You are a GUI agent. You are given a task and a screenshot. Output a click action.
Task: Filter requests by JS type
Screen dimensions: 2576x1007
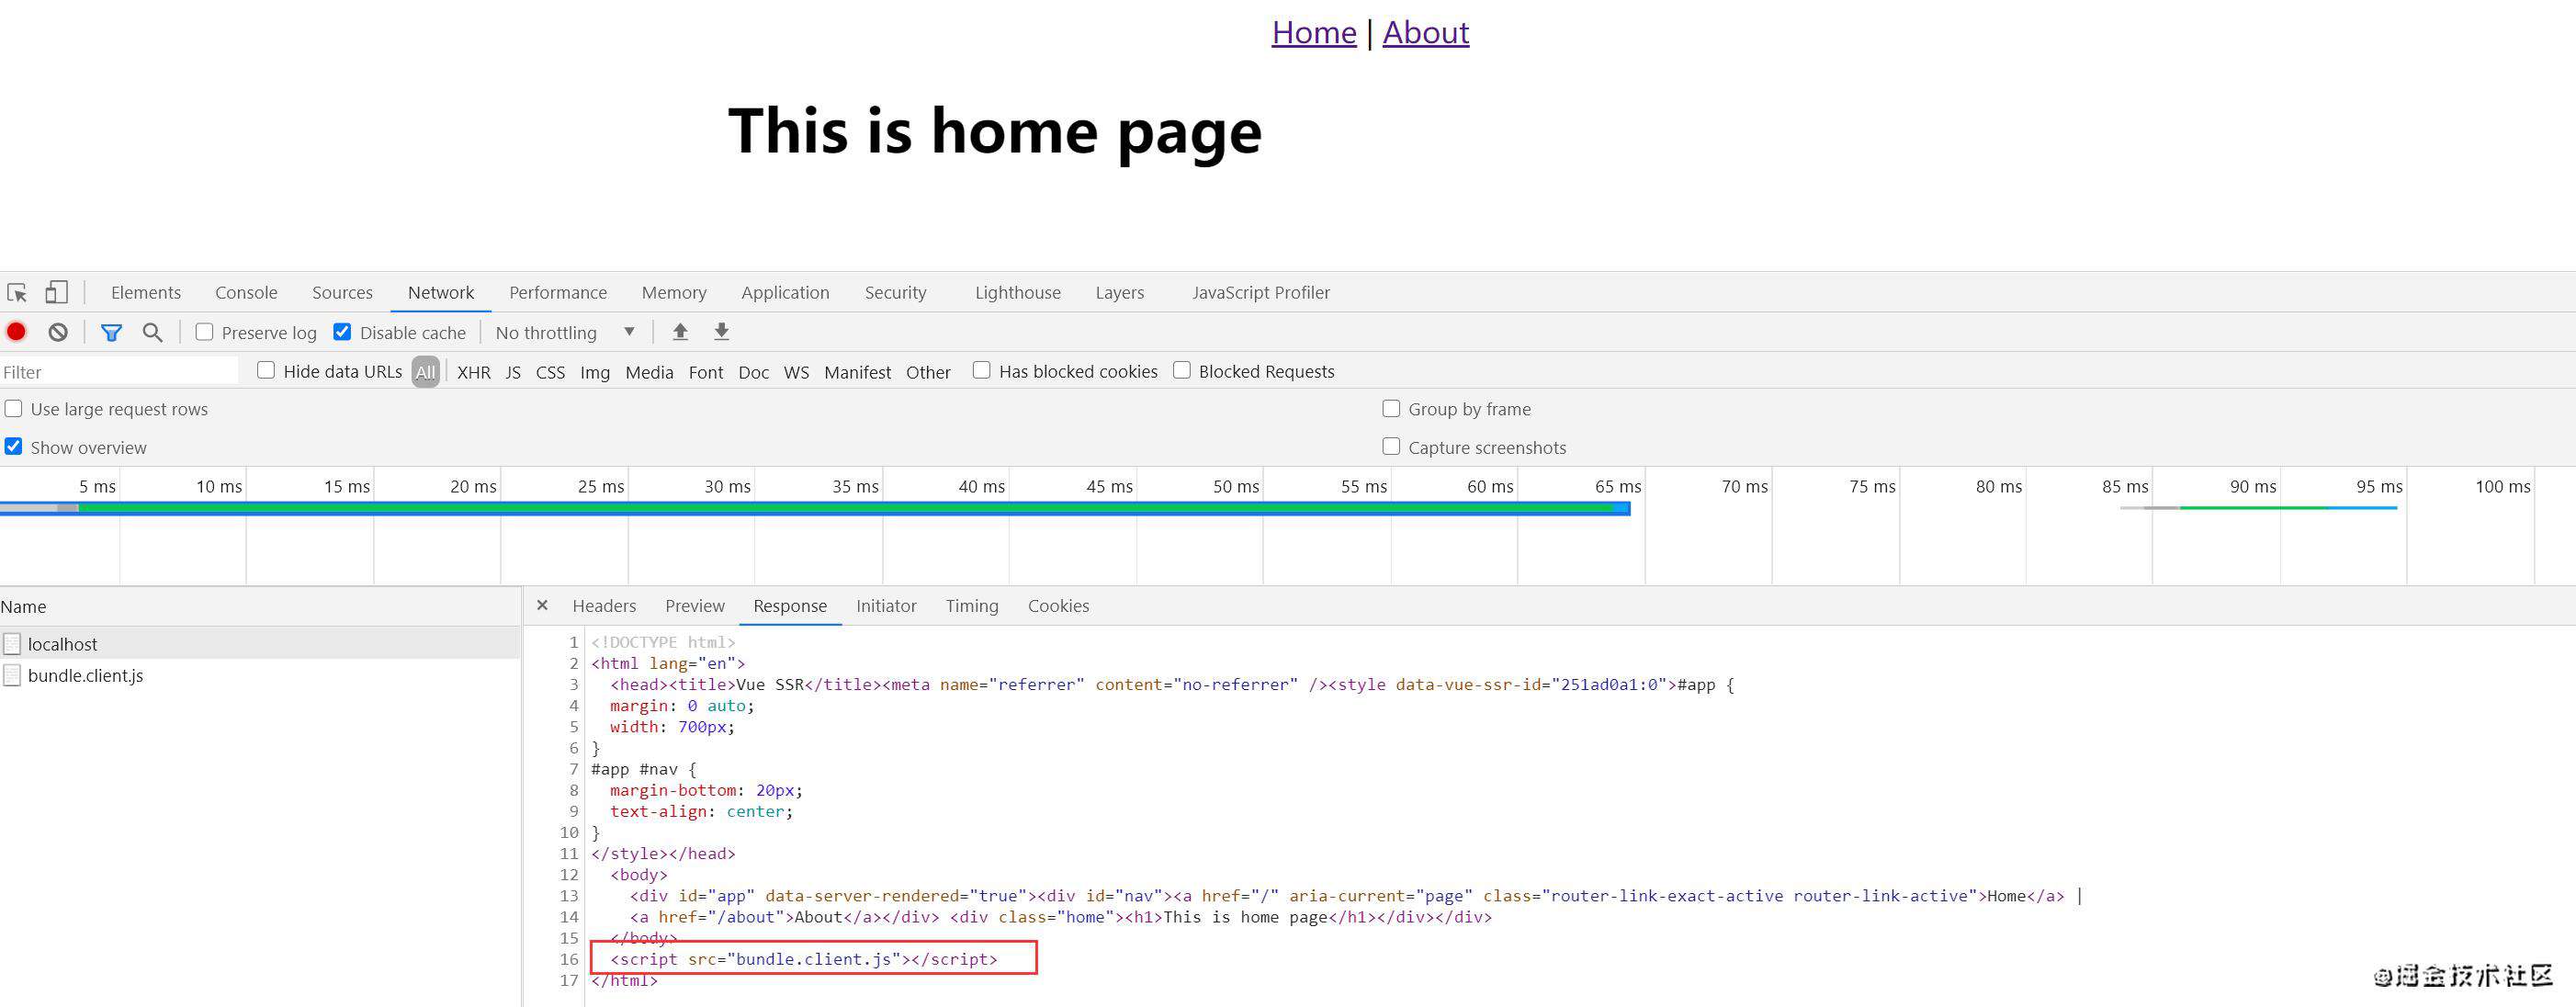click(513, 372)
